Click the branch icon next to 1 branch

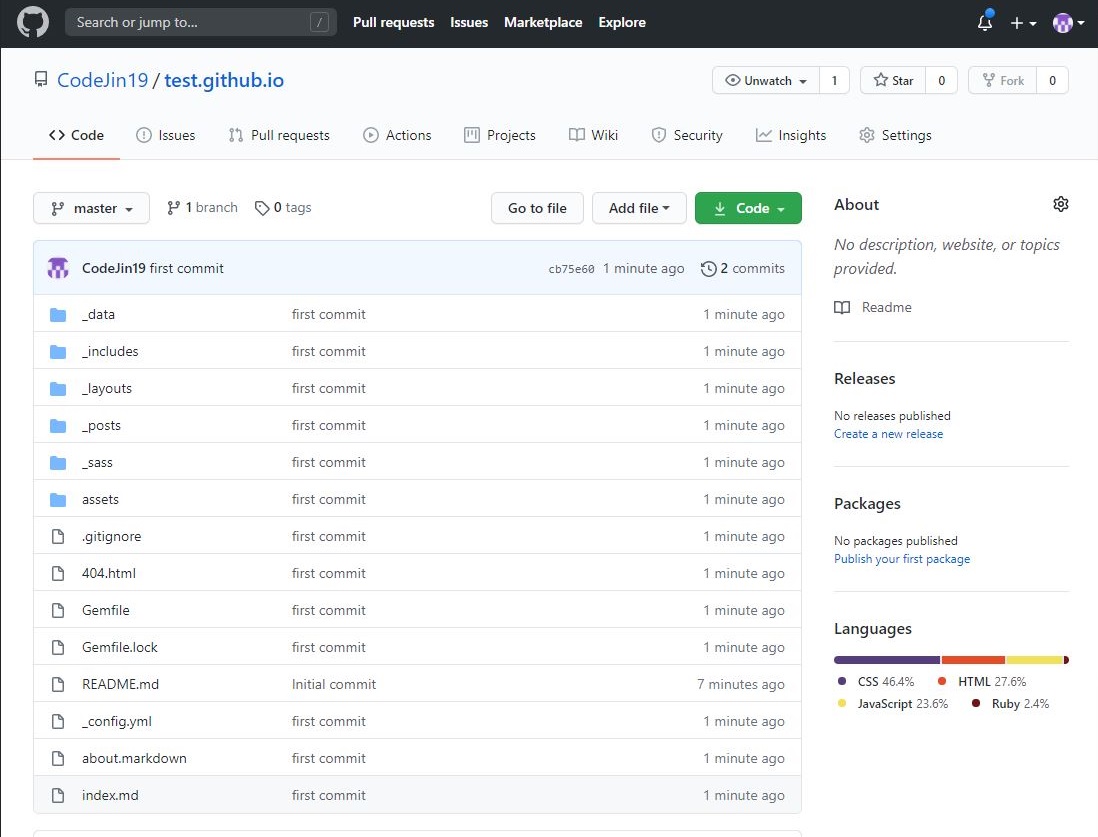[x=174, y=208]
